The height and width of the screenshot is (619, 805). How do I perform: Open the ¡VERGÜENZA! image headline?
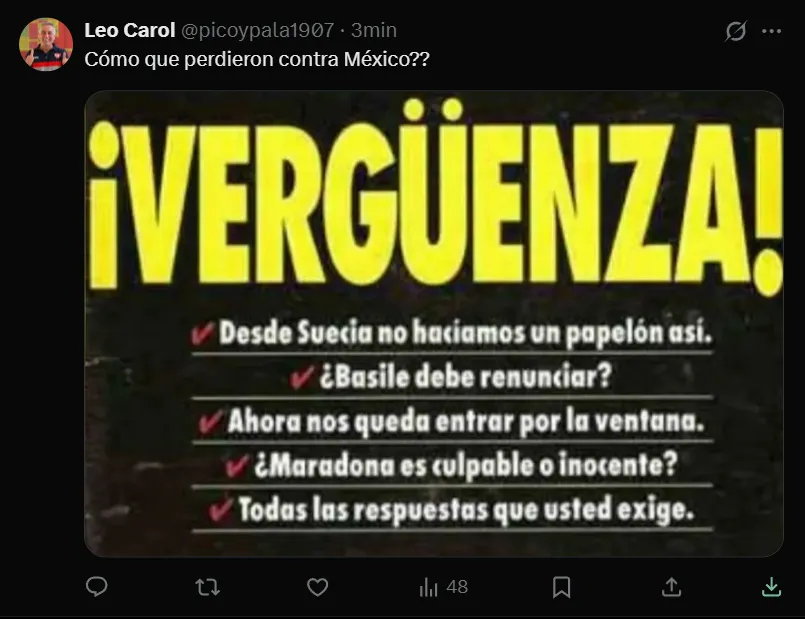435,198
